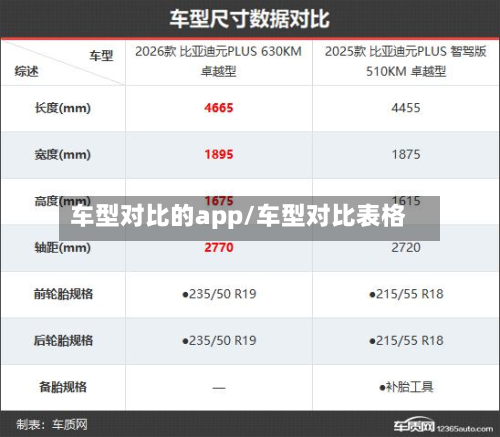This screenshot has height=437, width=500.
Task: Select the 综述 header label
Action: (26, 71)
